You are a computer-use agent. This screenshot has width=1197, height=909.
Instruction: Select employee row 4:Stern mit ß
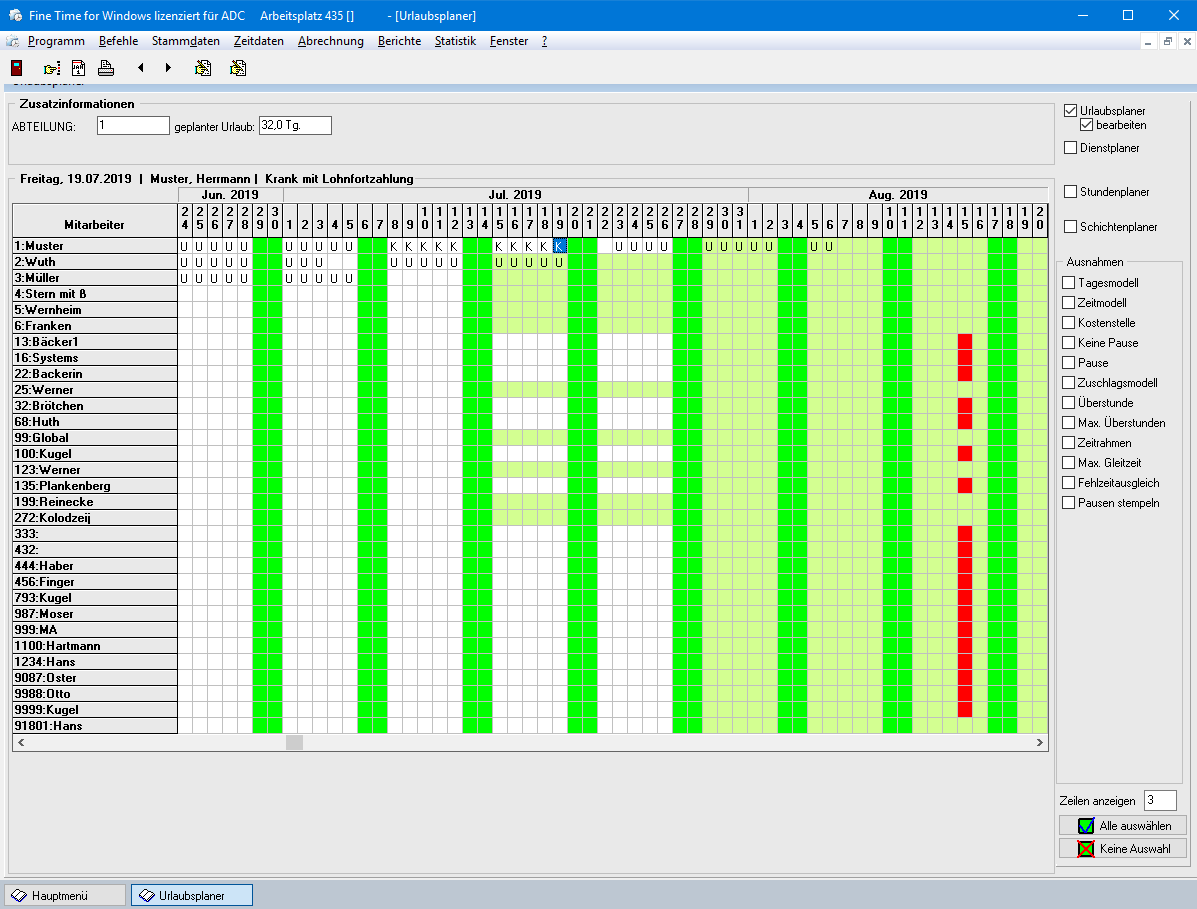click(95, 294)
